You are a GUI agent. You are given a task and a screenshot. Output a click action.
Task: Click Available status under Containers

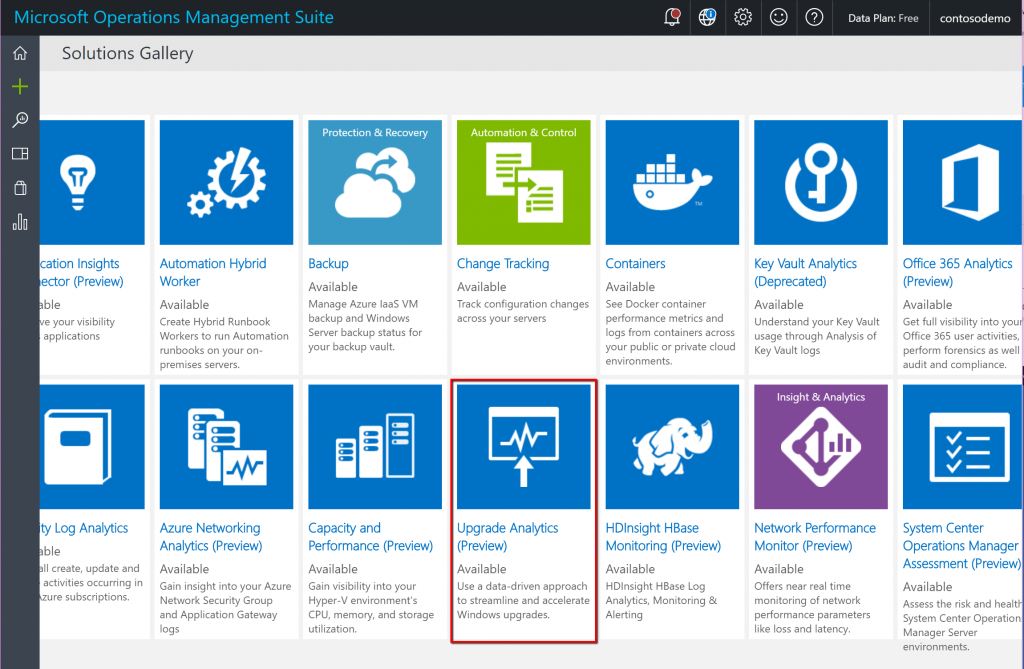click(630, 287)
